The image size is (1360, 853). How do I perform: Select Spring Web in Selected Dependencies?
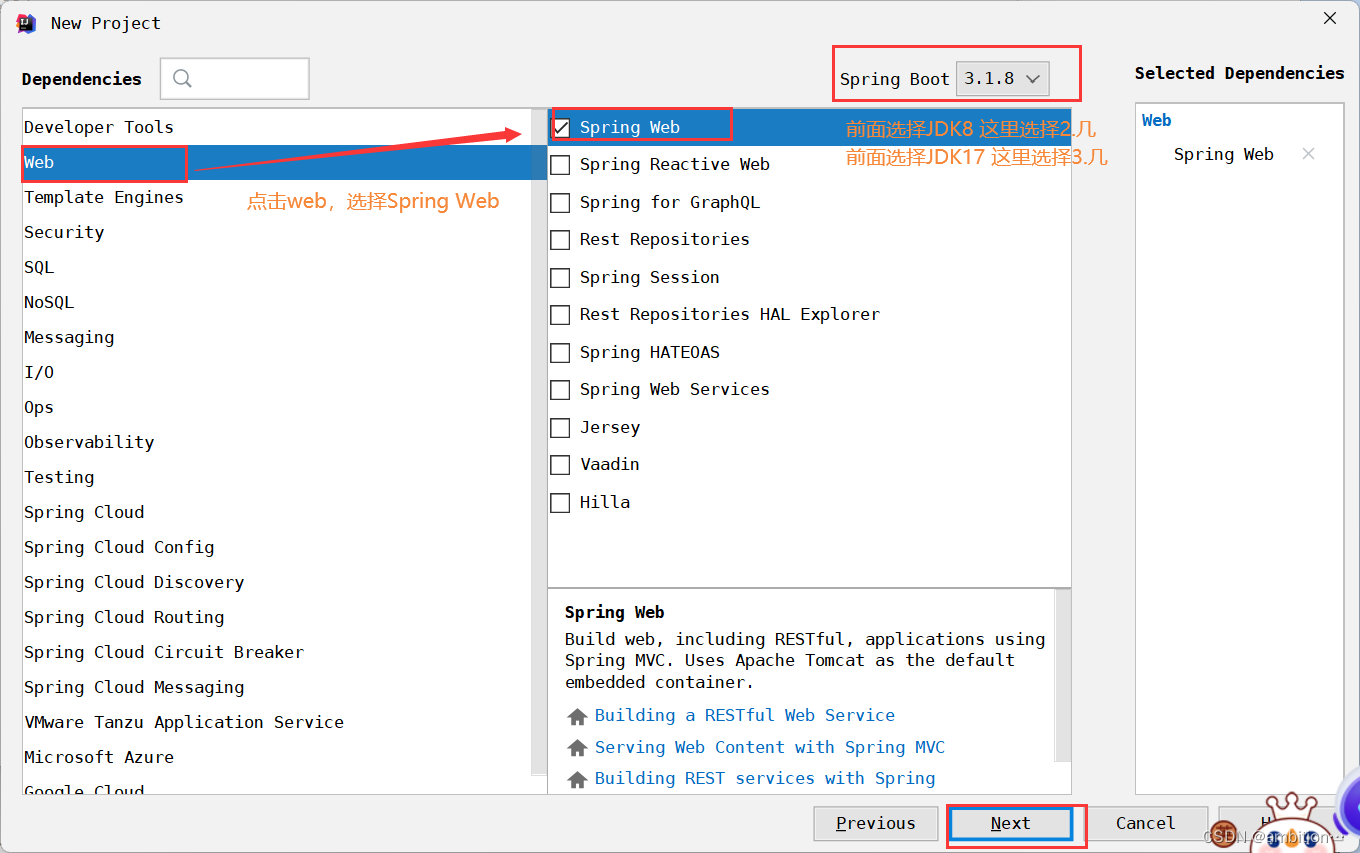1223,154
